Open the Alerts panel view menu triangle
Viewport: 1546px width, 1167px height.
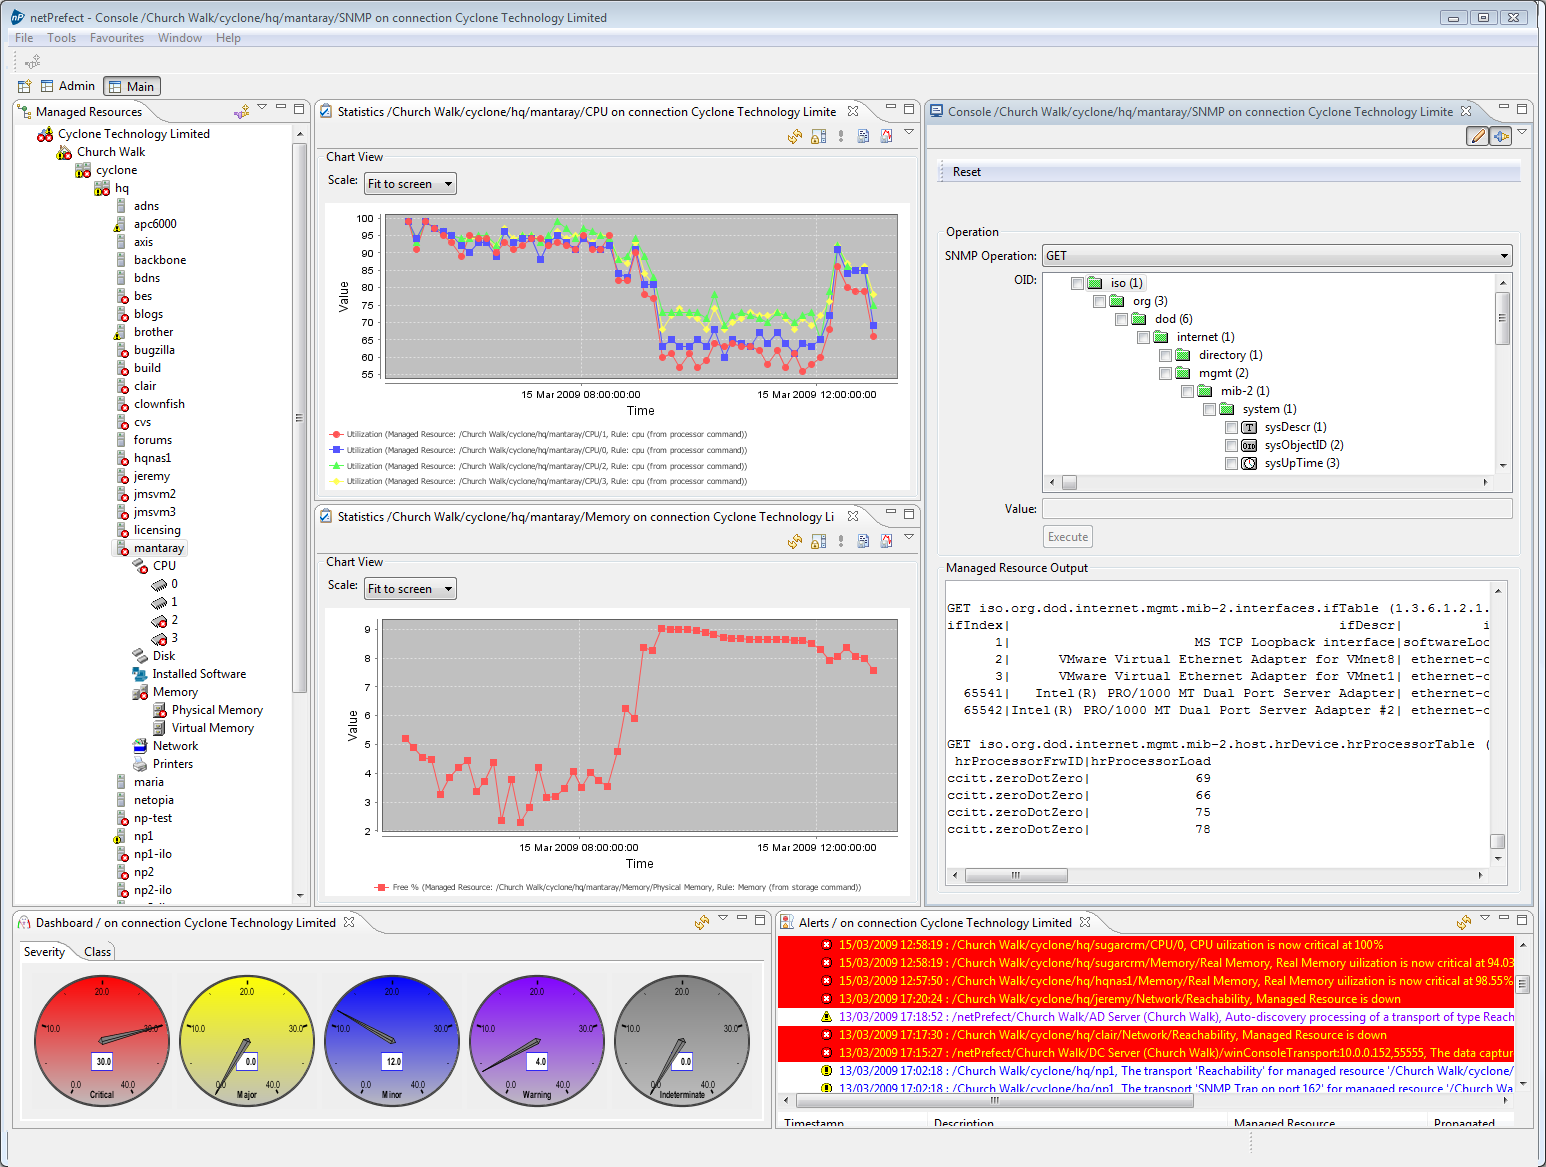tap(1485, 918)
